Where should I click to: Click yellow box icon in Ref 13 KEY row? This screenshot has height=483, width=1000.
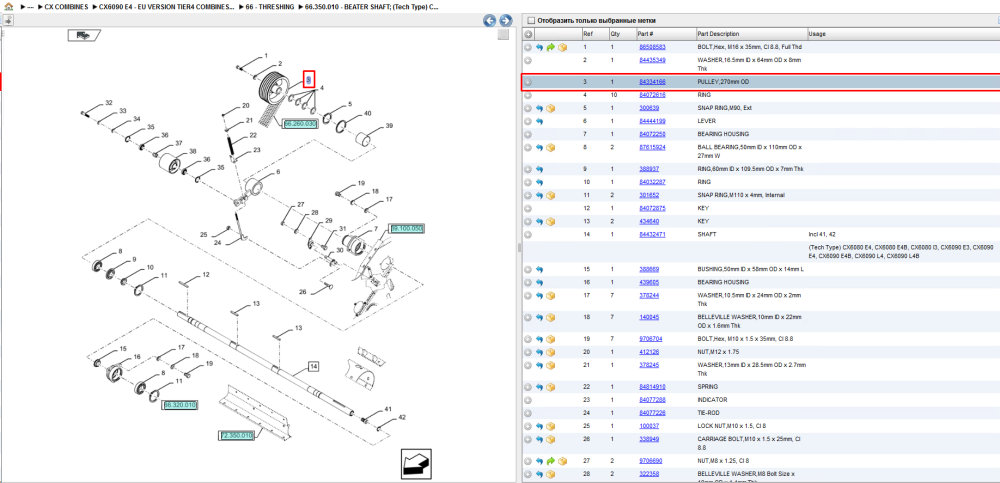click(x=551, y=221)
